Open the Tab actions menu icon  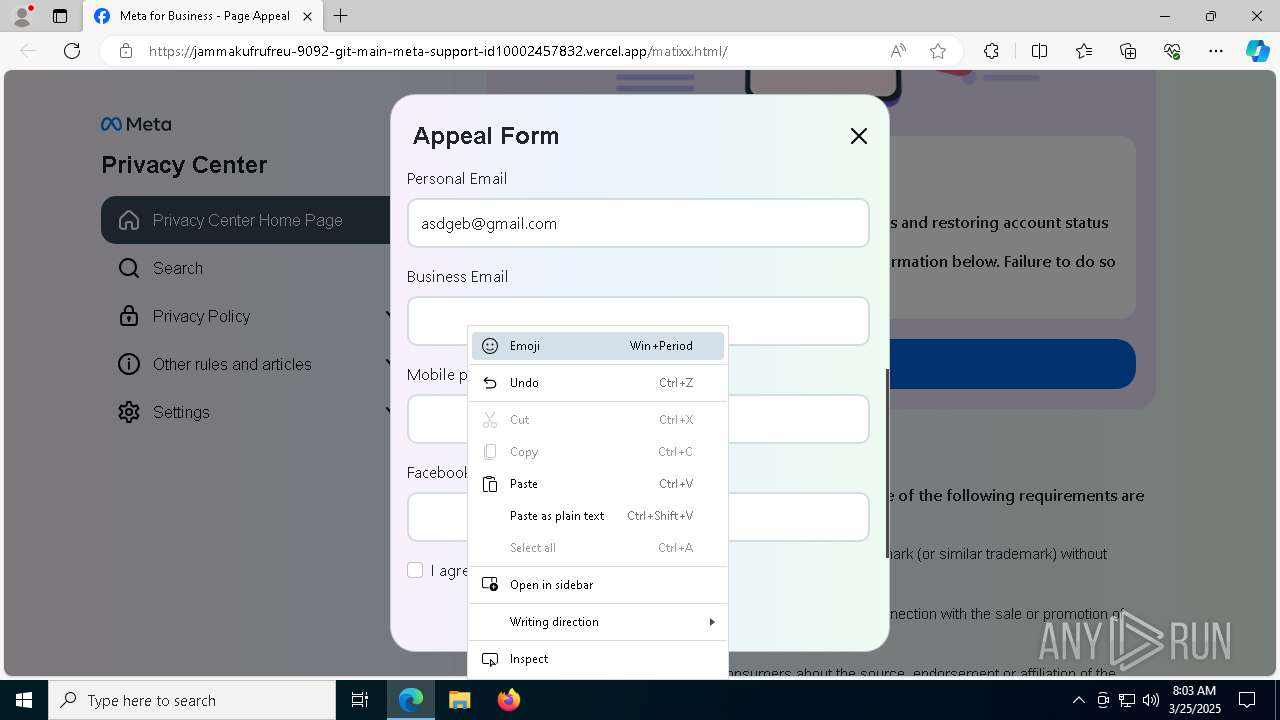point(60,16)
